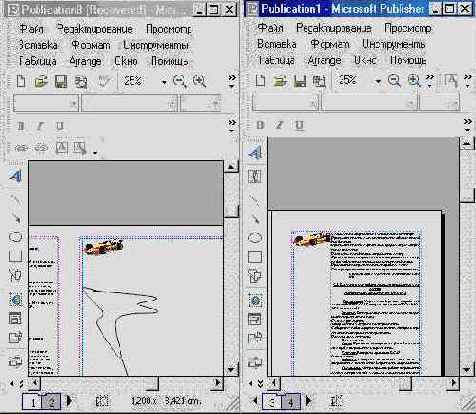Click Zoom In magnifier in Publication1 toolbar

414,80
